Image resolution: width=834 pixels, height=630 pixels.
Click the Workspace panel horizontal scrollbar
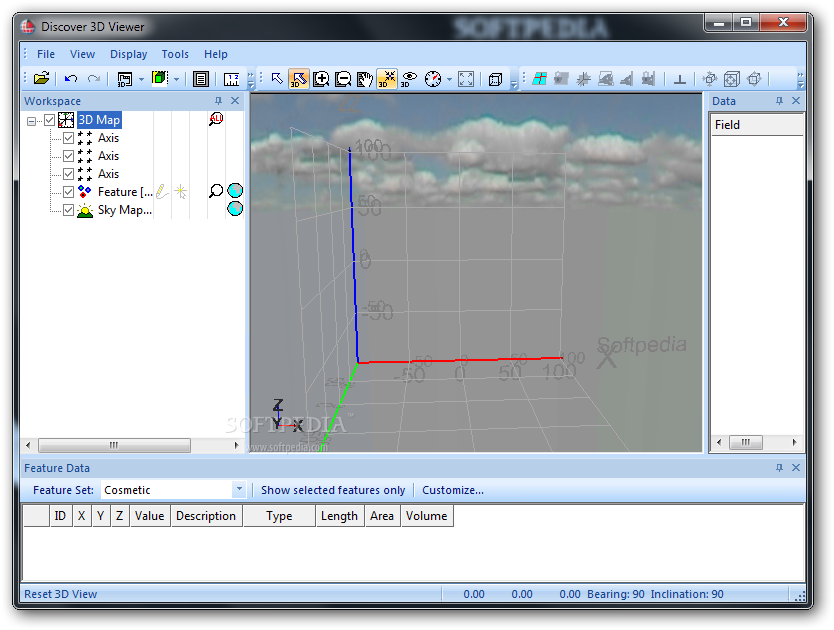(114, 445)
